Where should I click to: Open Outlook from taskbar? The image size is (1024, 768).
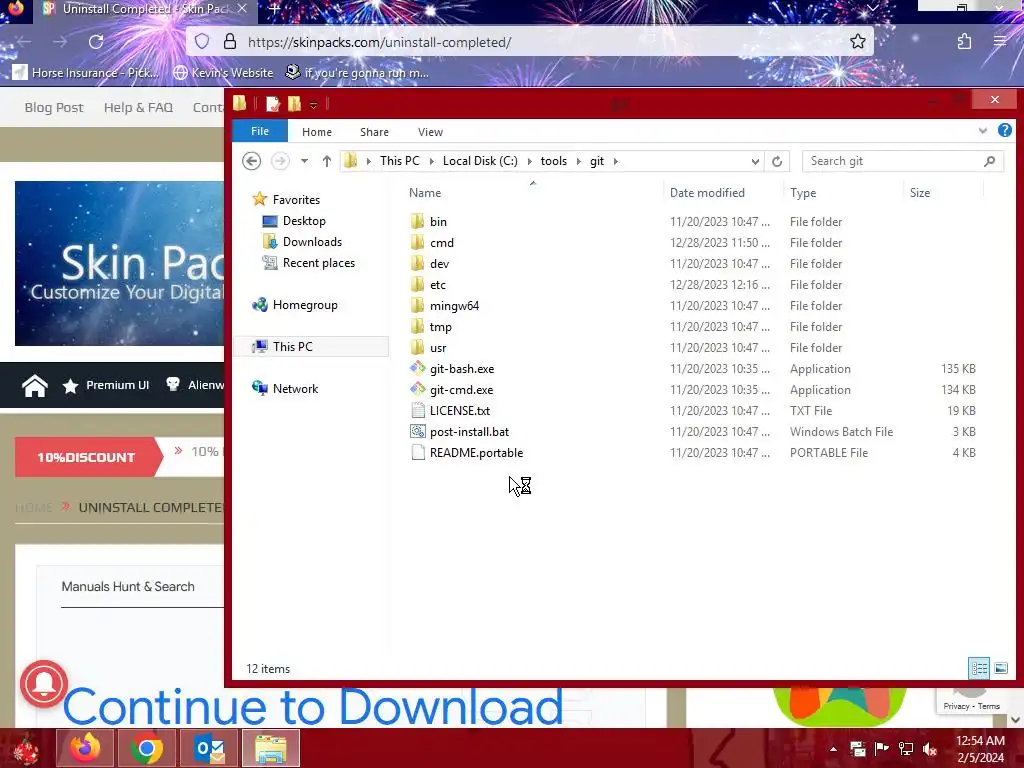pos(209,748)
